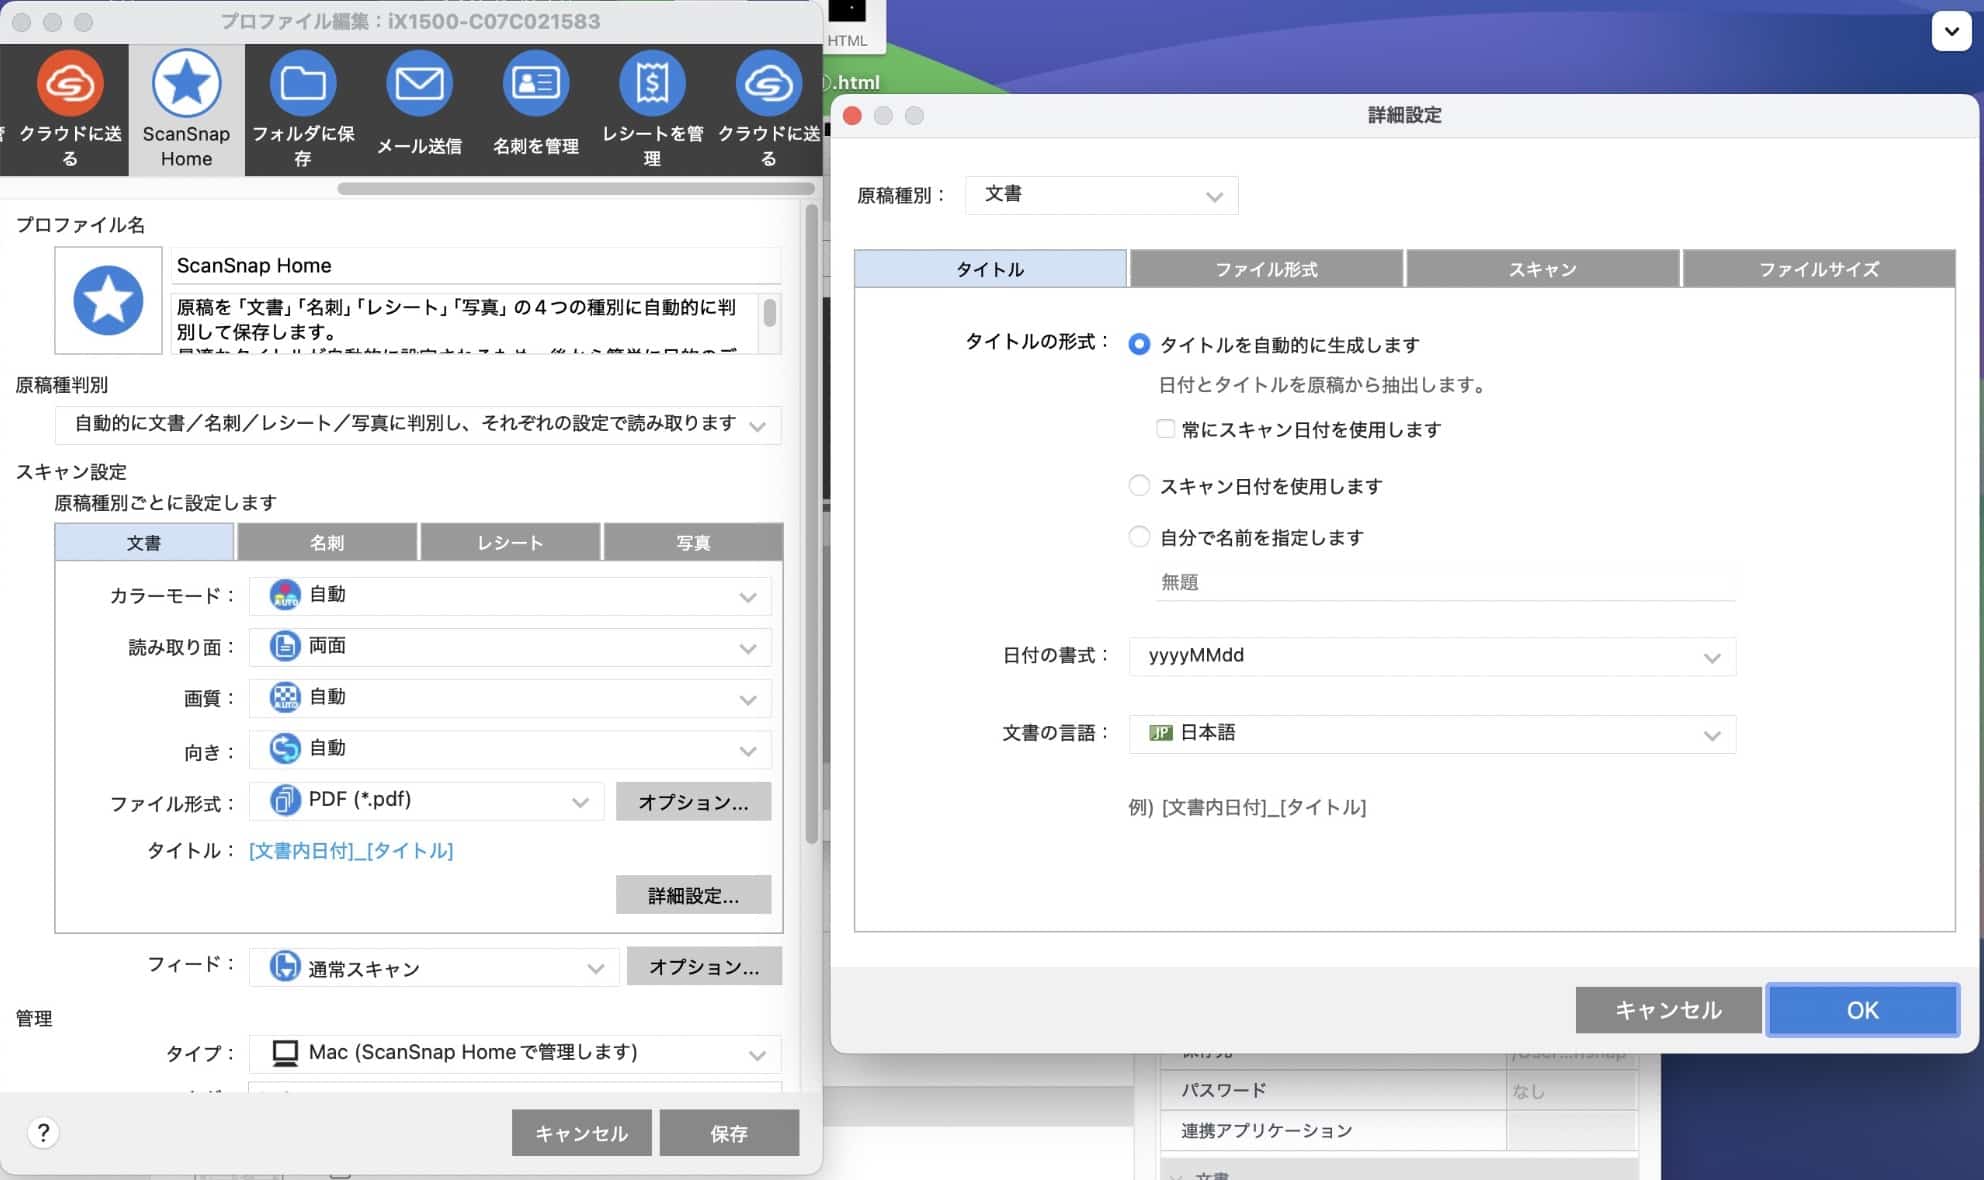Click the ファイル形式 オプション... button

(693, 802)
